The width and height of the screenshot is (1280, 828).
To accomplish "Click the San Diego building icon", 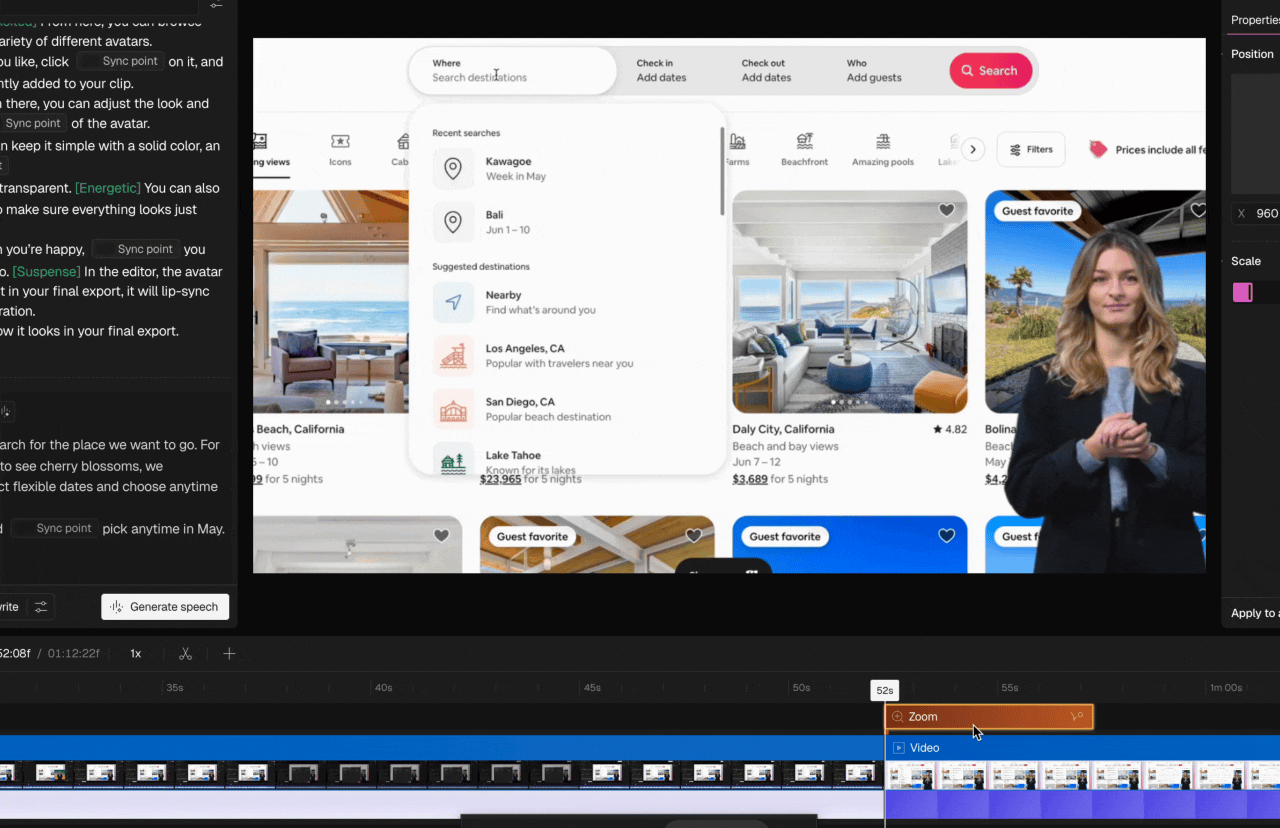I will tap(453, 409).
